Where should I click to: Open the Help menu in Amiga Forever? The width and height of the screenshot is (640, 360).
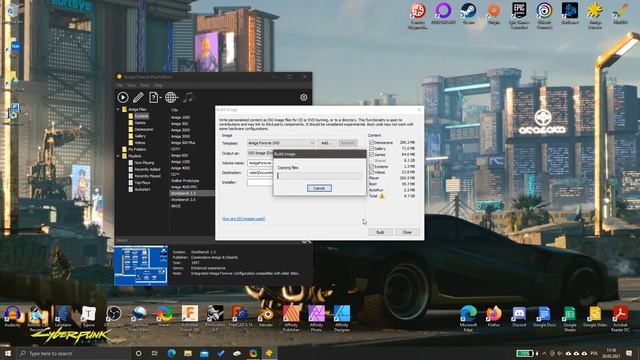point(158,85)
